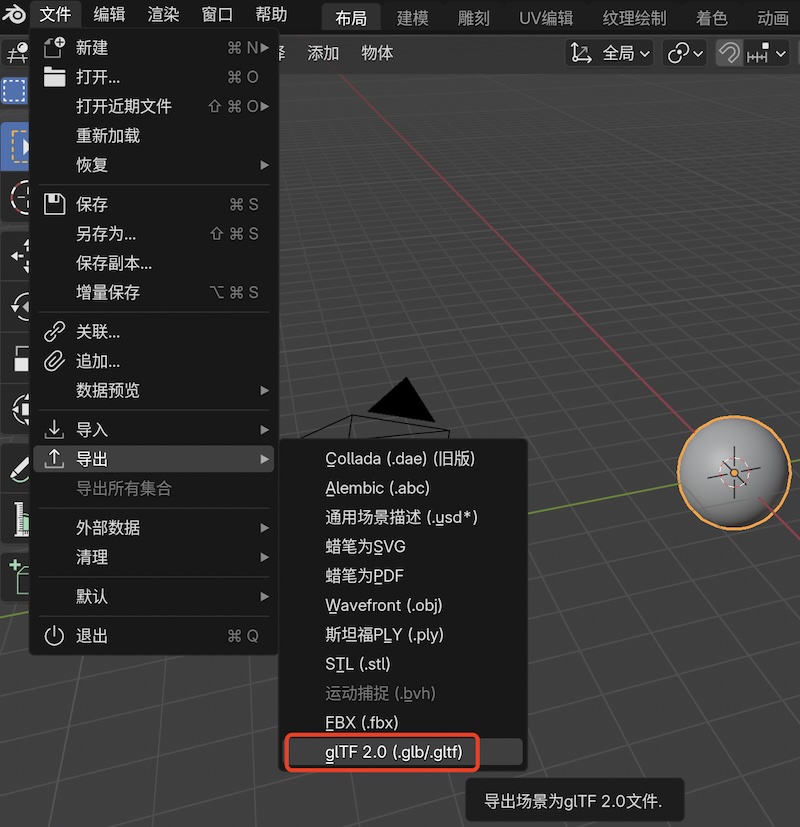Choose 保存副本... menu entry

click(153, 263)
